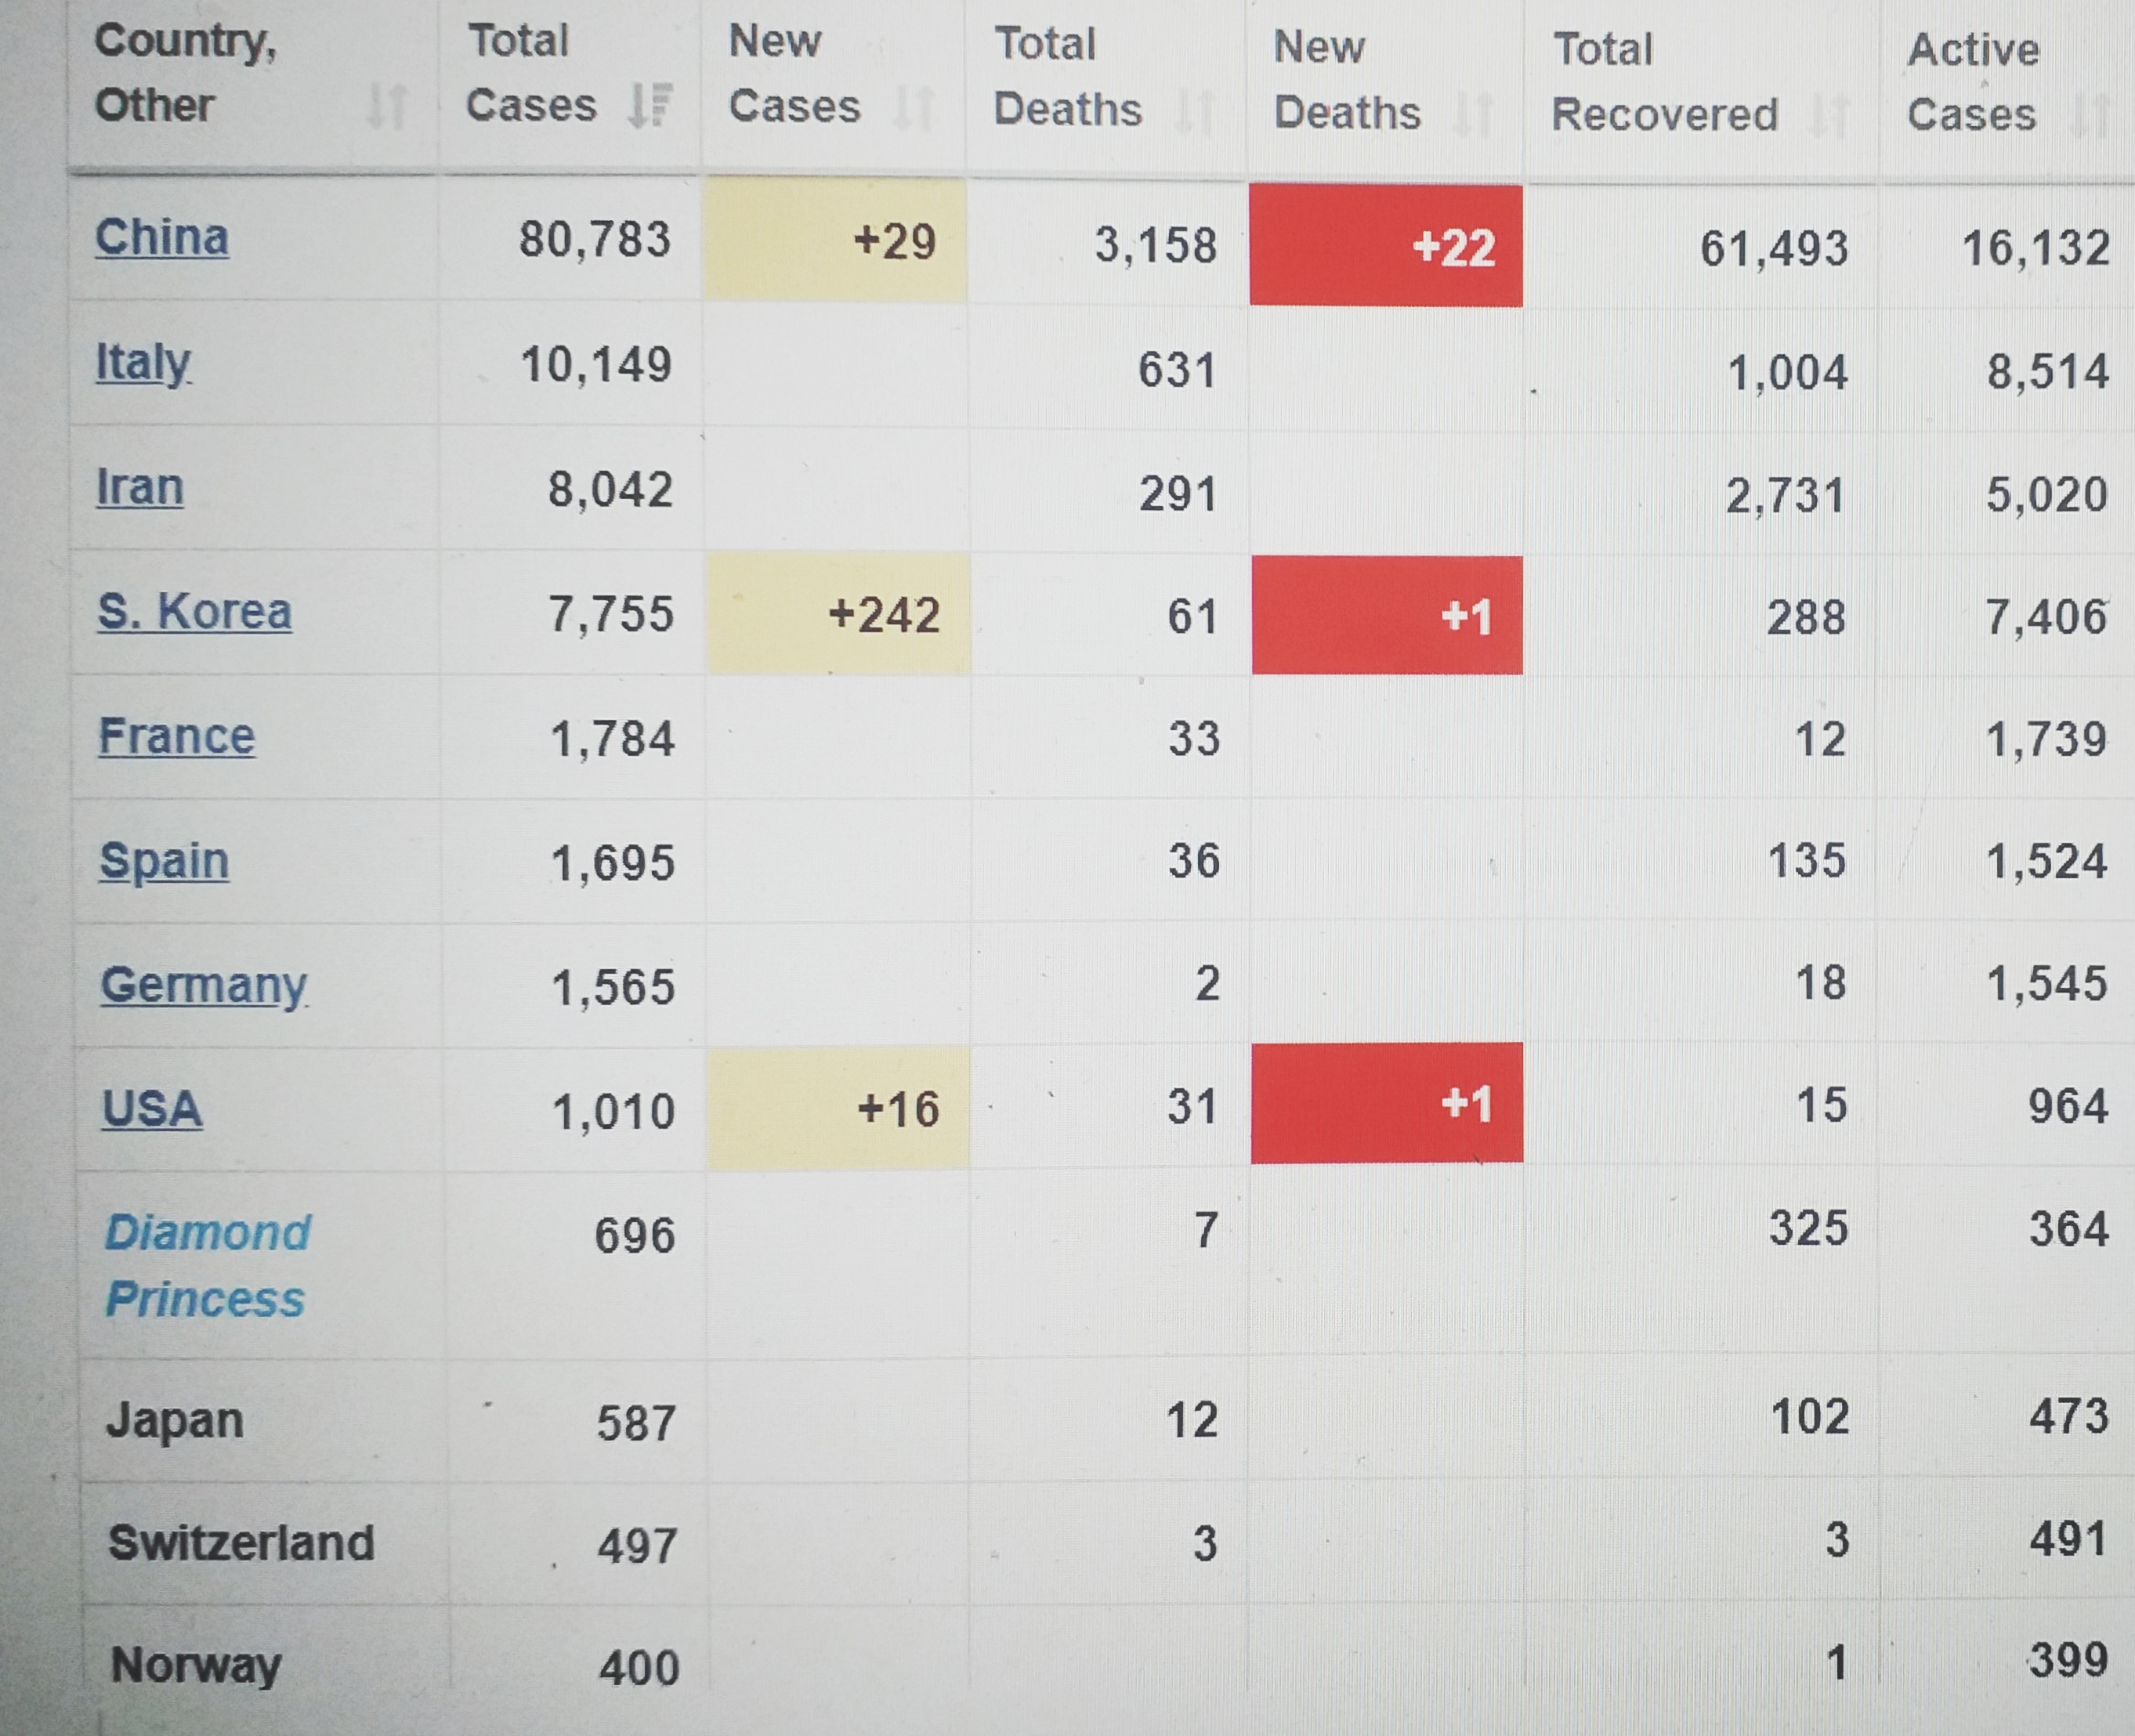This screenshot has height=1736, width=2135.
Task: Select Italy total cases 10,149
Action: [596, 365]
